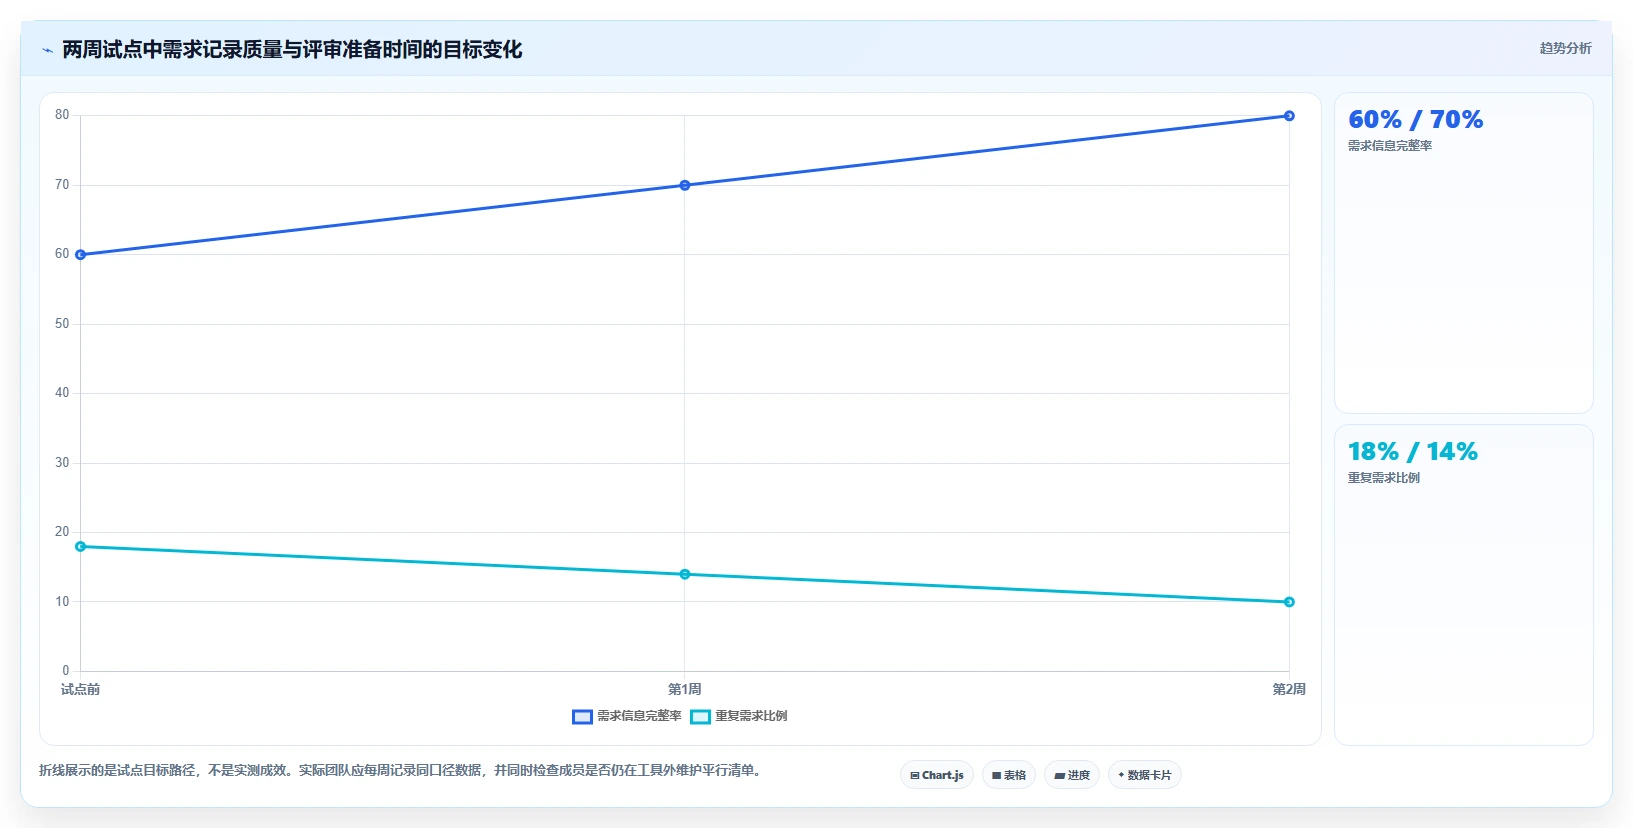
Task: Click the 需求信息完整率 data point at 试点前
Action: (81, 255)
